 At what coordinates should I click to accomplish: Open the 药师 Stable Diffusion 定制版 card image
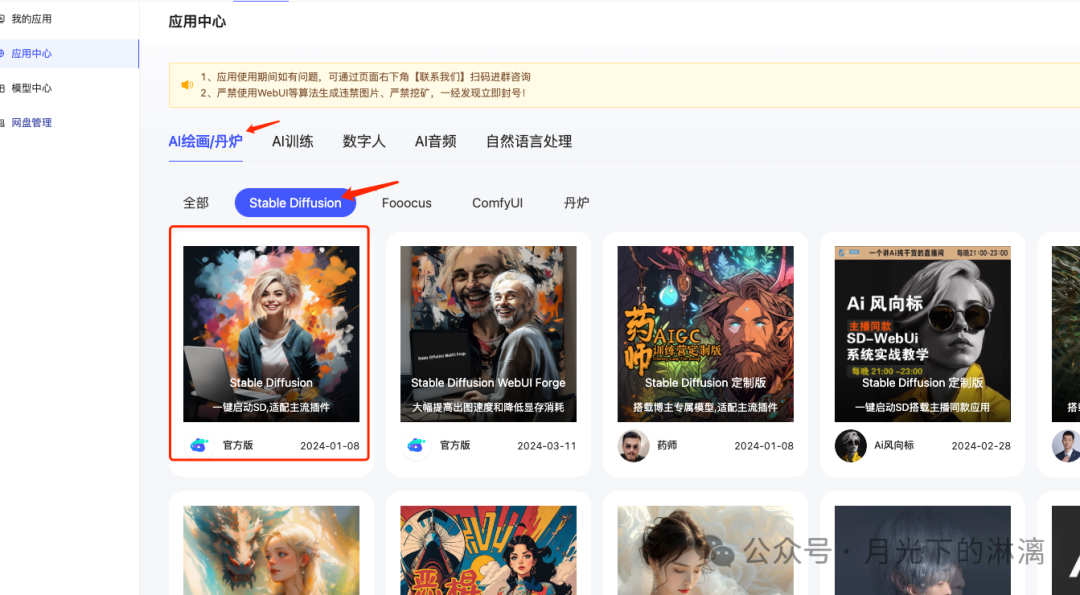point(705,334)
